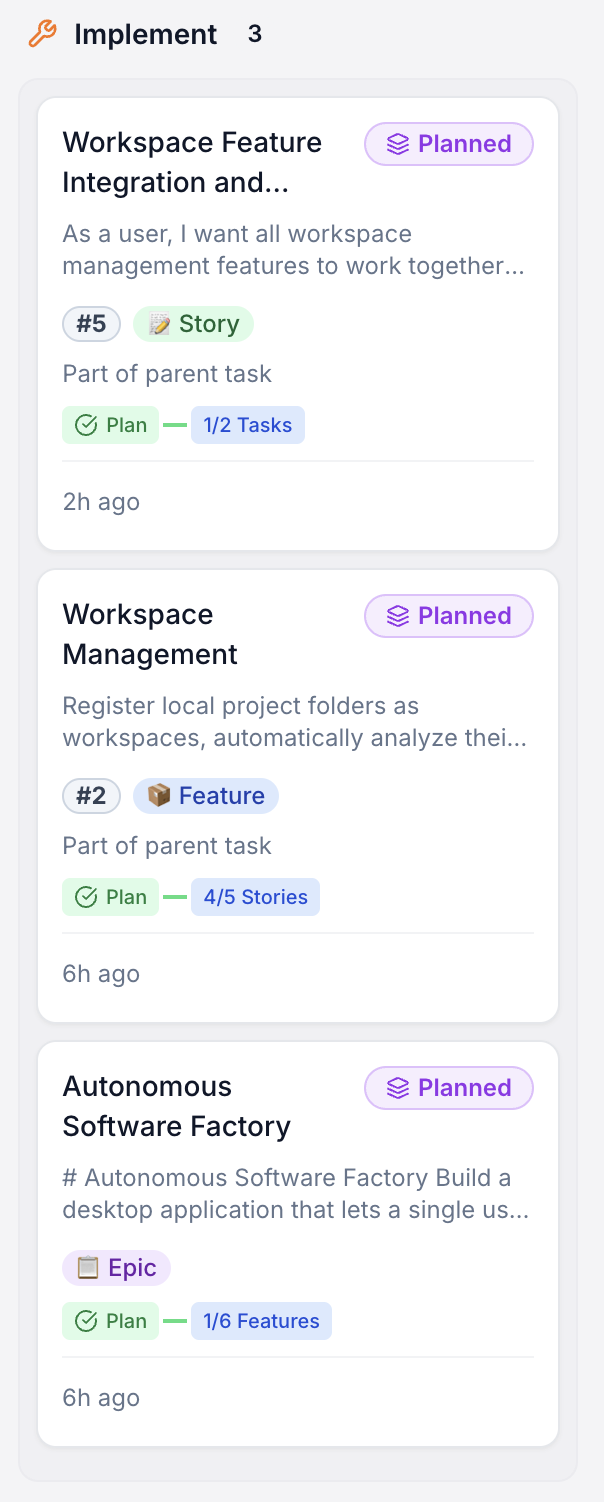Click the Plan checkmark icon on top card
This screenshot has width=604, height=1502.
tap(84, 424)
